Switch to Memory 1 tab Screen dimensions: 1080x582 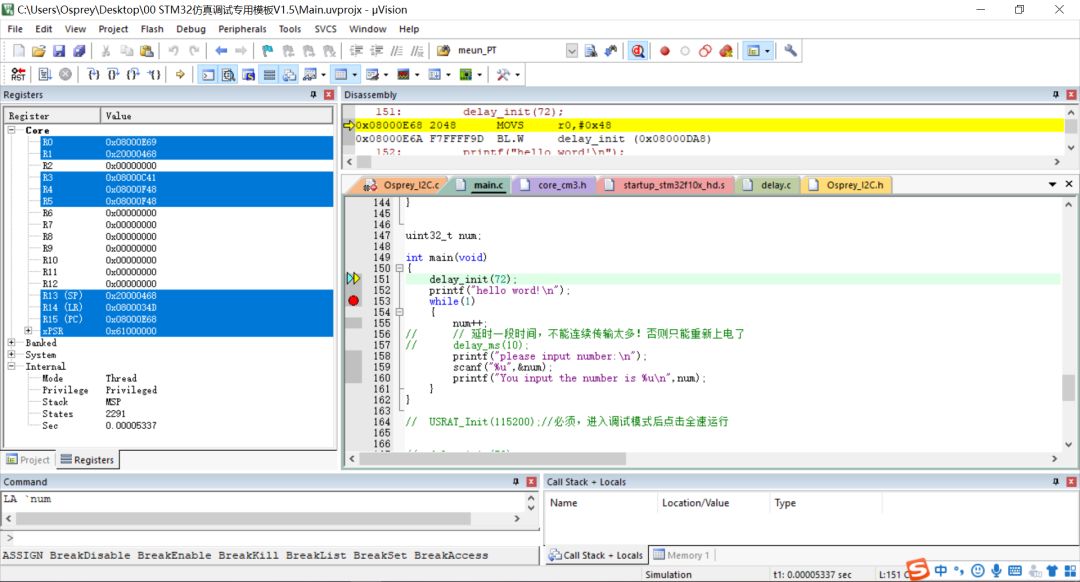tap(681, 555)
